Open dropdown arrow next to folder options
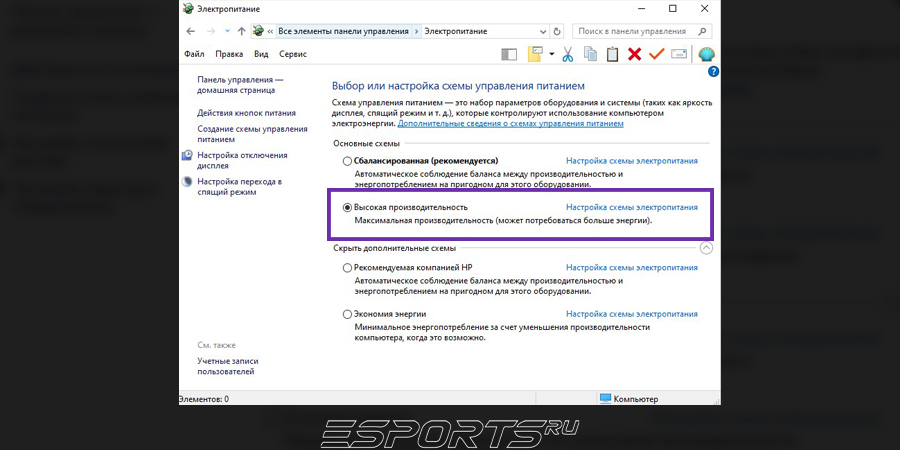900x450 pixels. click(x=551, y=54)
